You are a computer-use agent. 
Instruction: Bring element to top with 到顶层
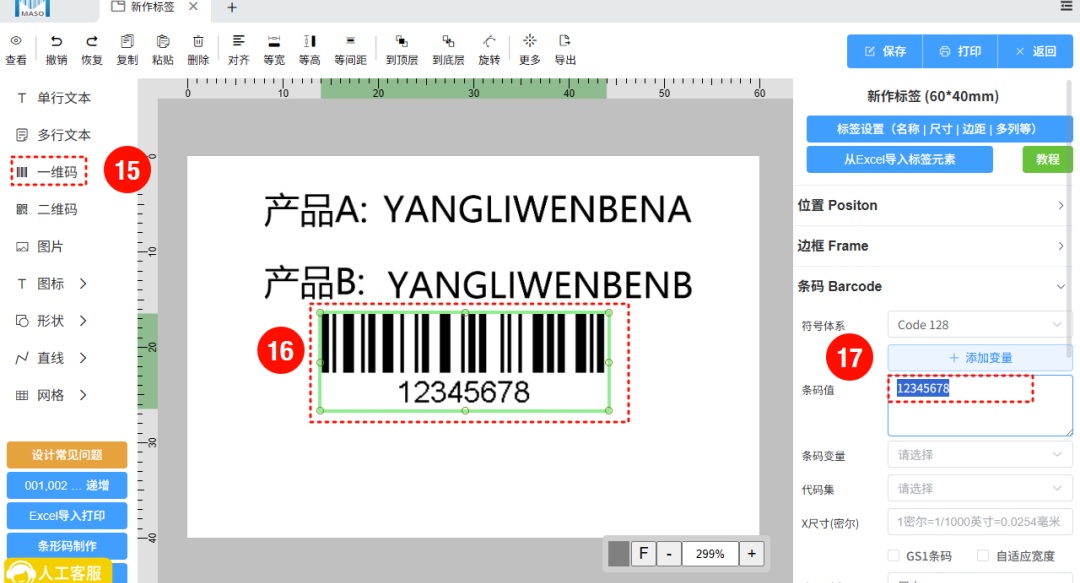[x=402, y=41]
